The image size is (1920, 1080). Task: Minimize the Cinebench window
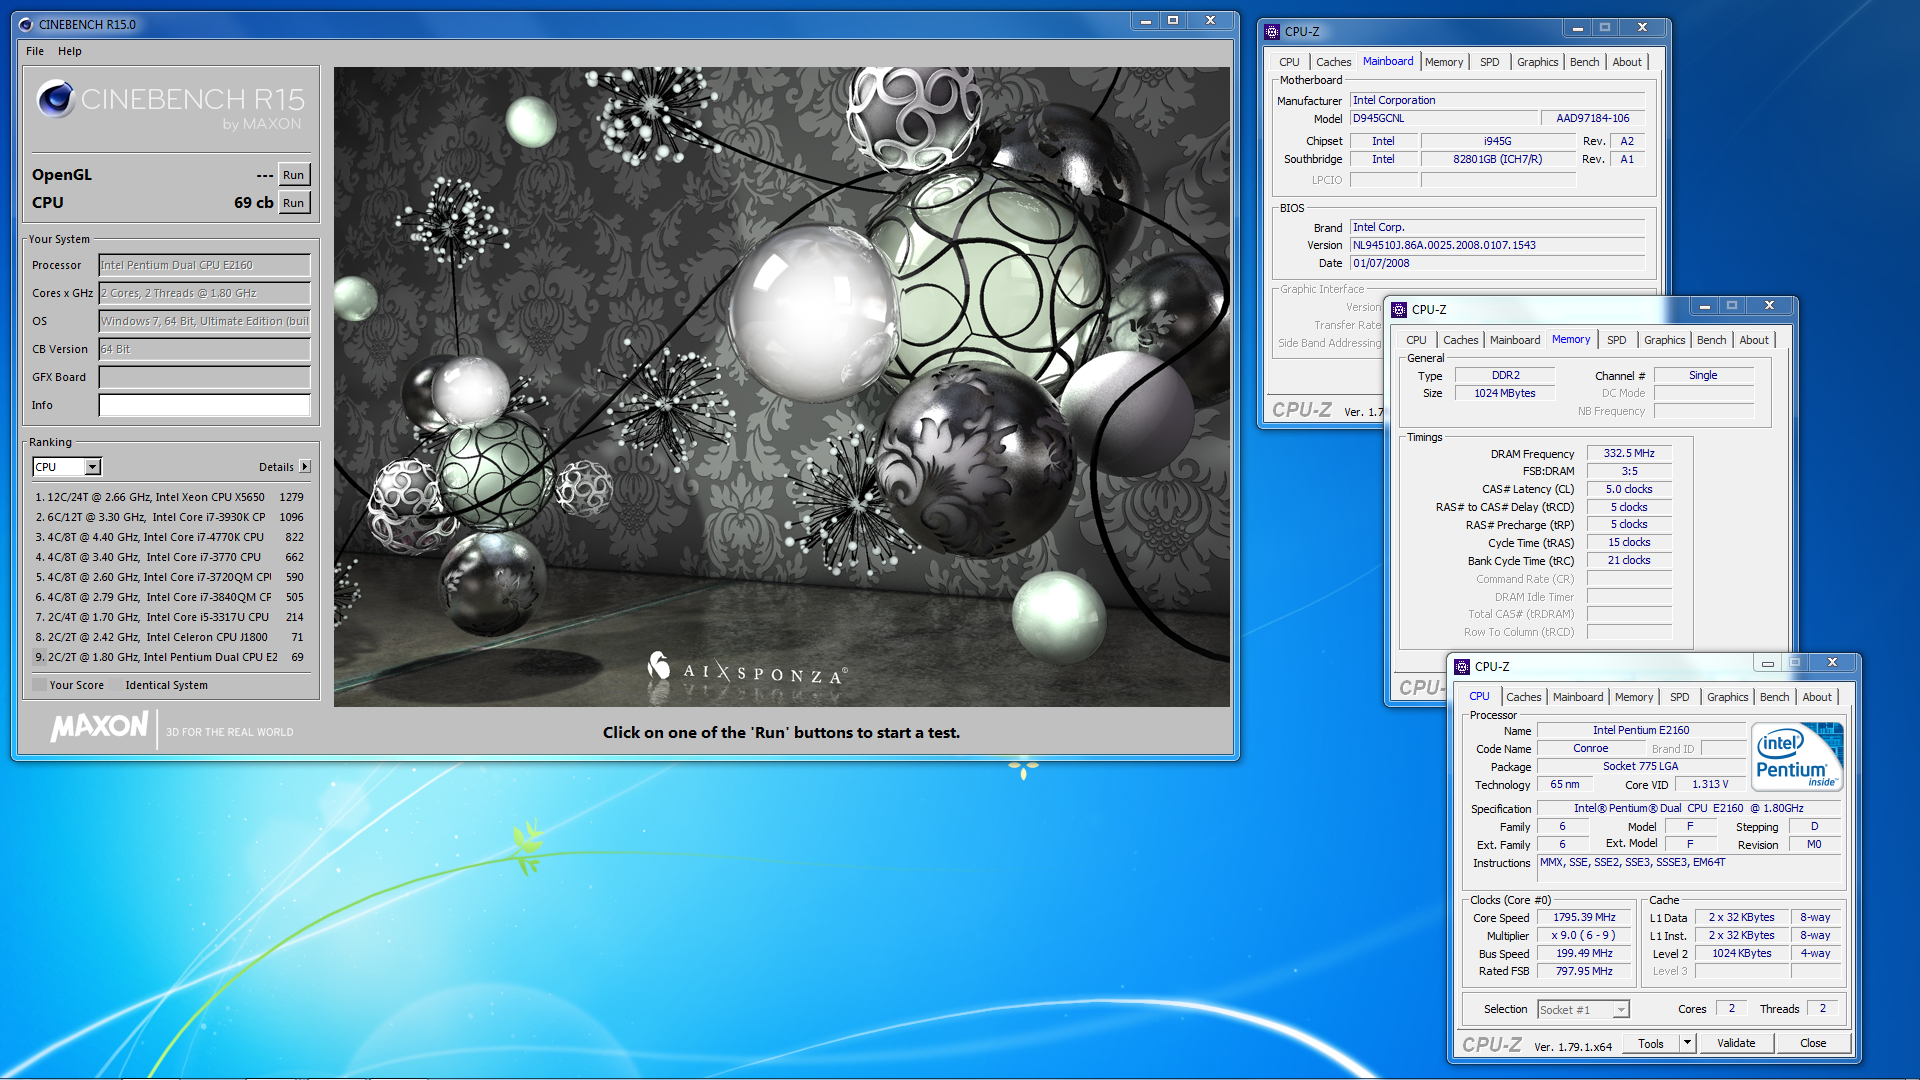[1145, 21]
